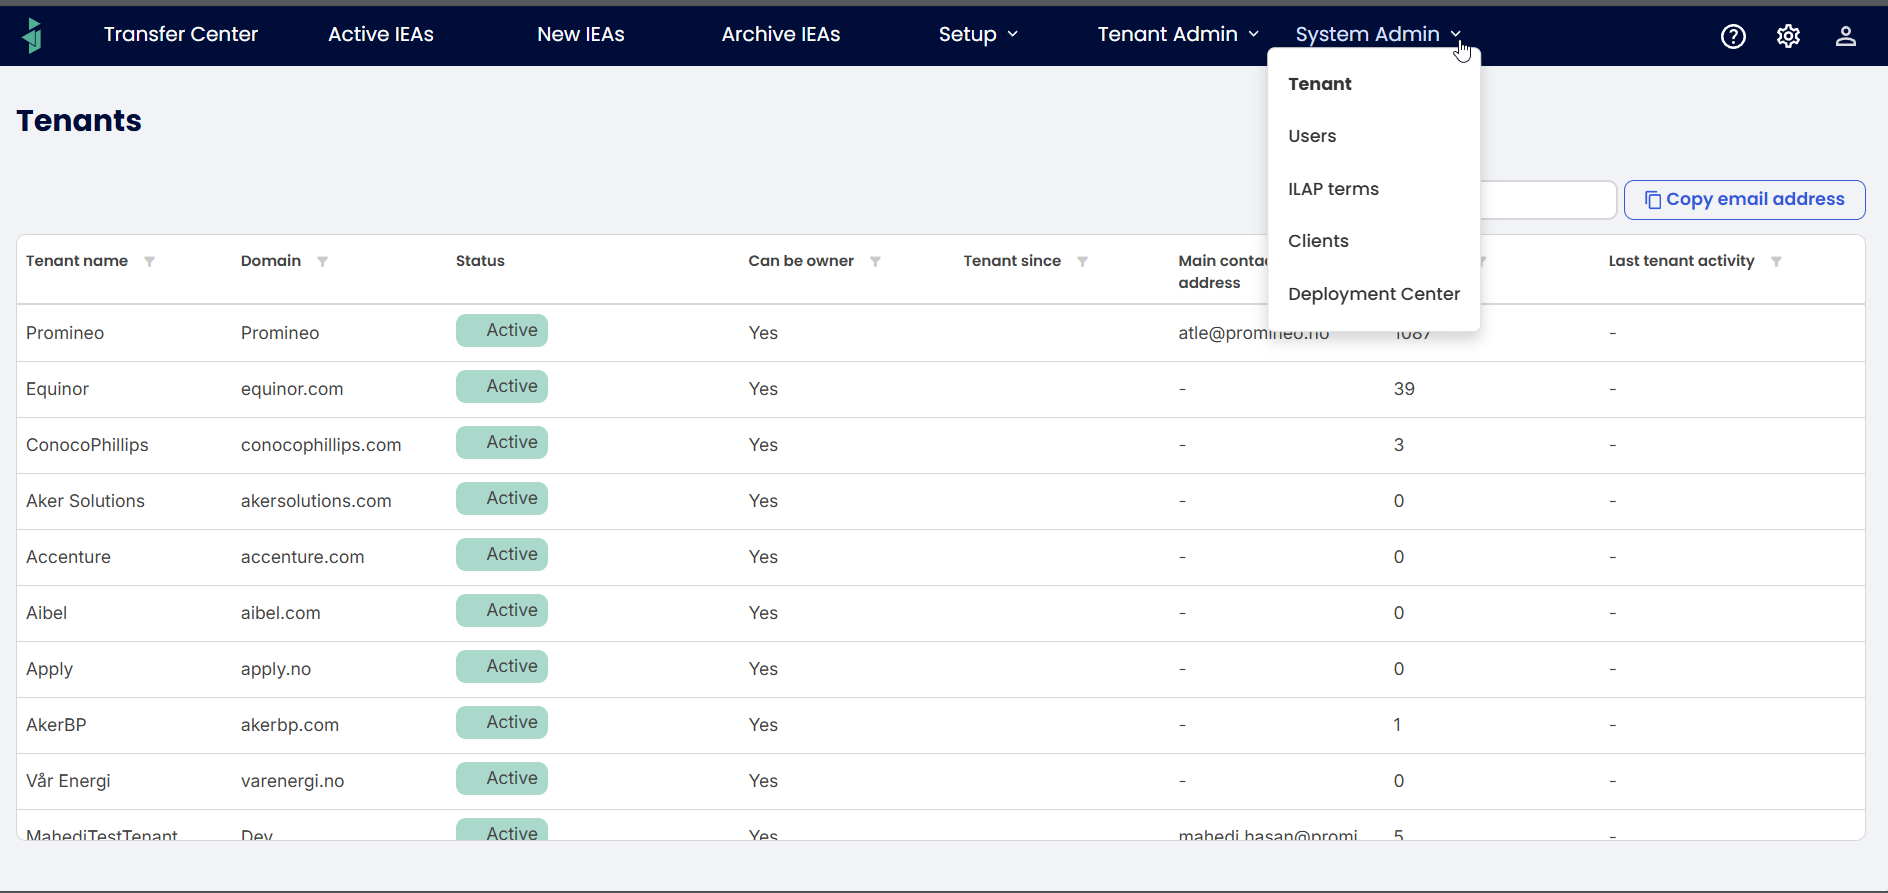Open the settings gear icon
The width and height of the screenshot is (1888, 893).
point(1788,36)
